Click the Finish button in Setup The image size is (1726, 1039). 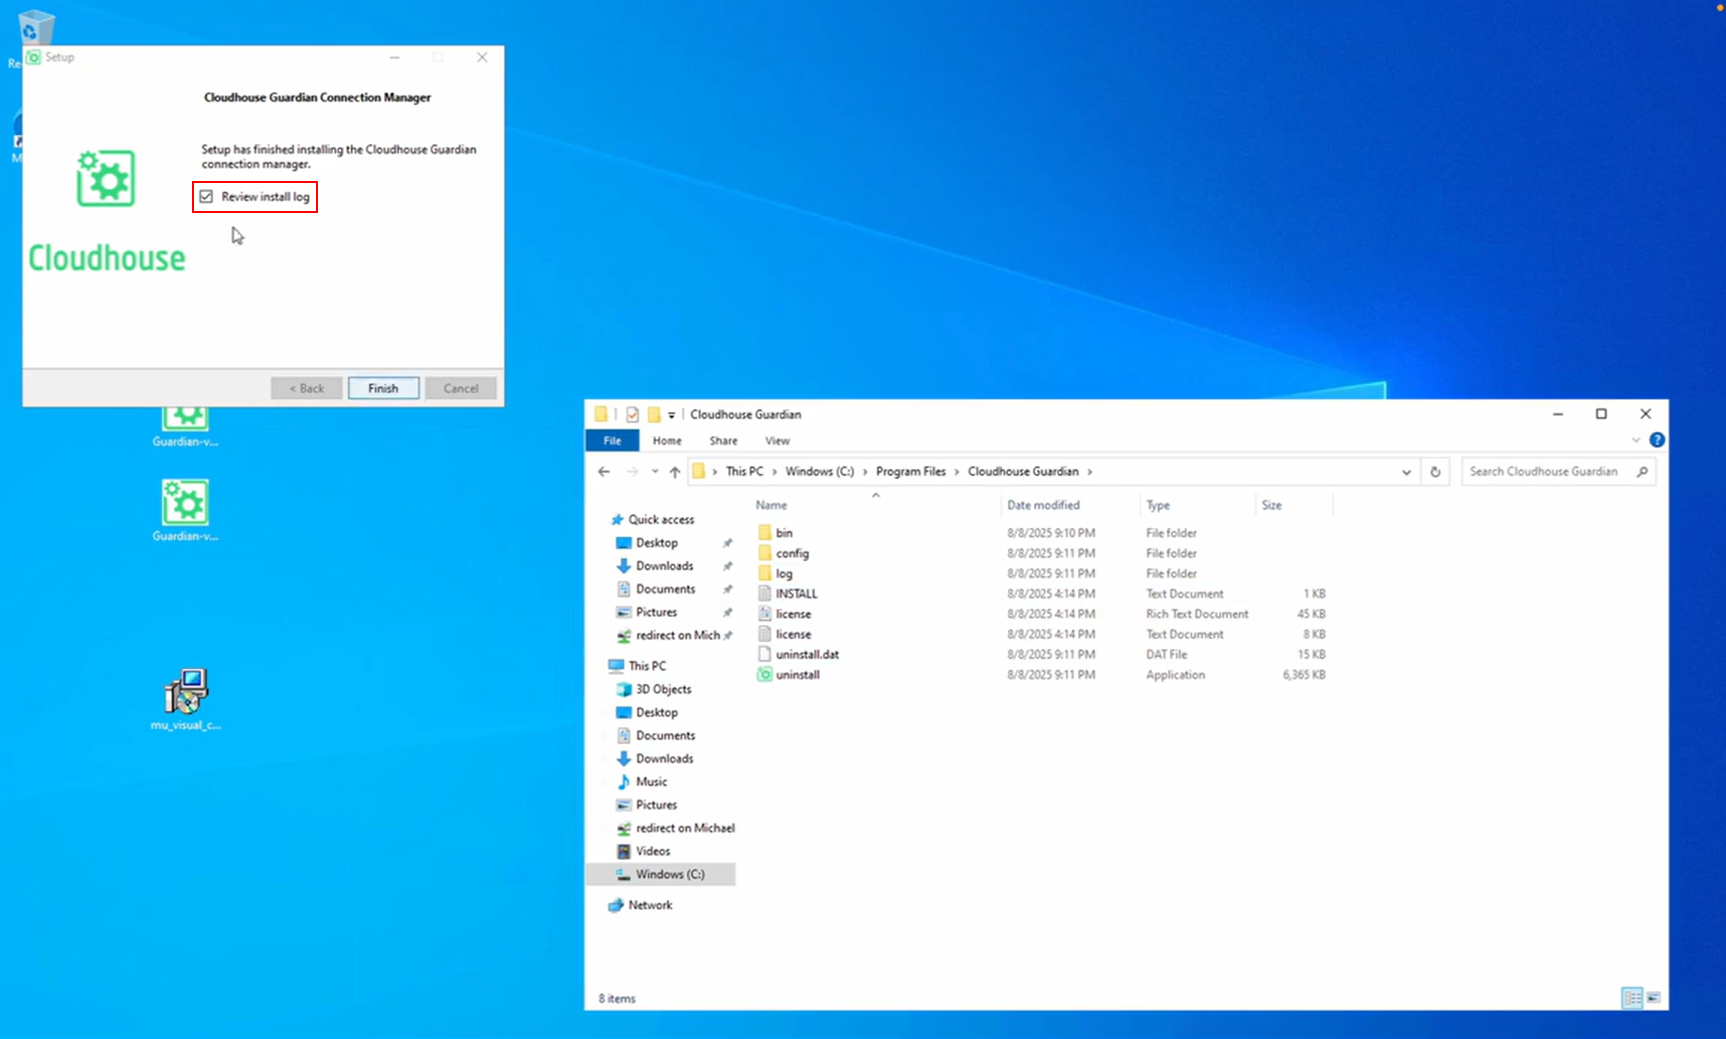(x=383, y=388)
